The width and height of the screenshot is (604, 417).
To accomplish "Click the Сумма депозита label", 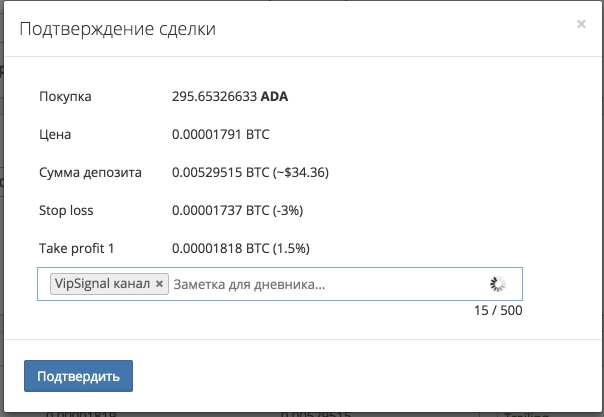I will [90, 172].
